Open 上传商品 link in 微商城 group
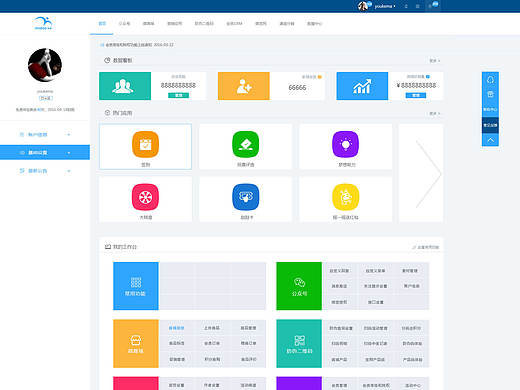Viewport: 520px width, 390px height. tap(212, 328)
